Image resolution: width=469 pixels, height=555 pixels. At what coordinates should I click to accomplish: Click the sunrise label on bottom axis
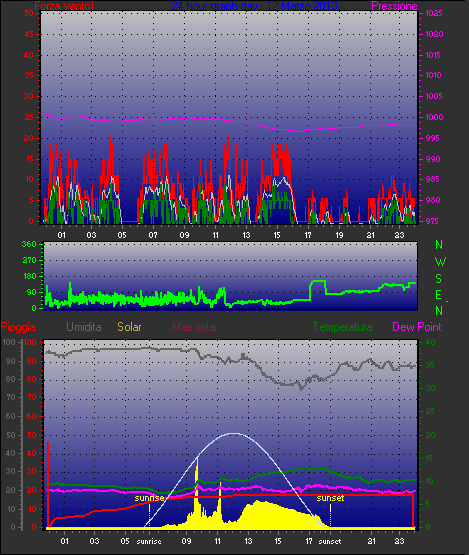(x=149, y=541)
